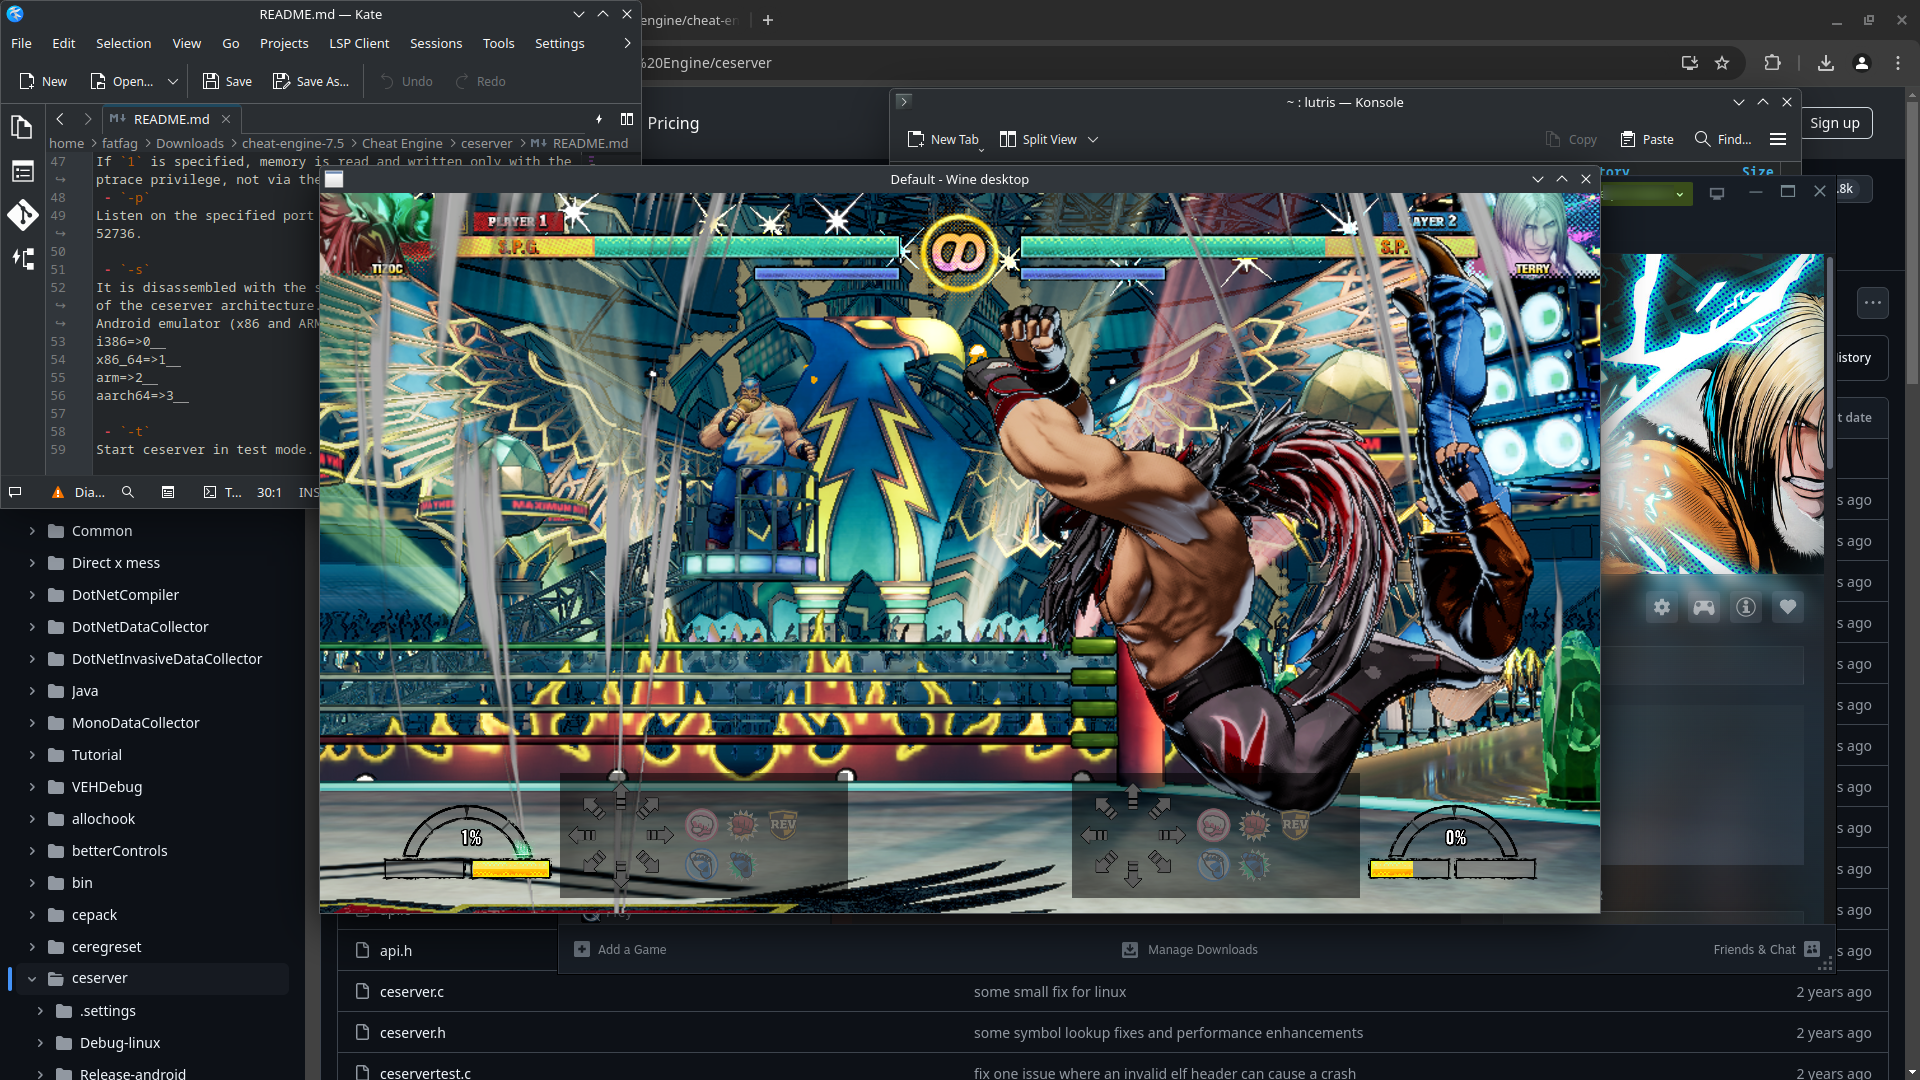The image size is (1920, 1080).
Task: Click the Open file button in Kate
Action: click(121, 81)
